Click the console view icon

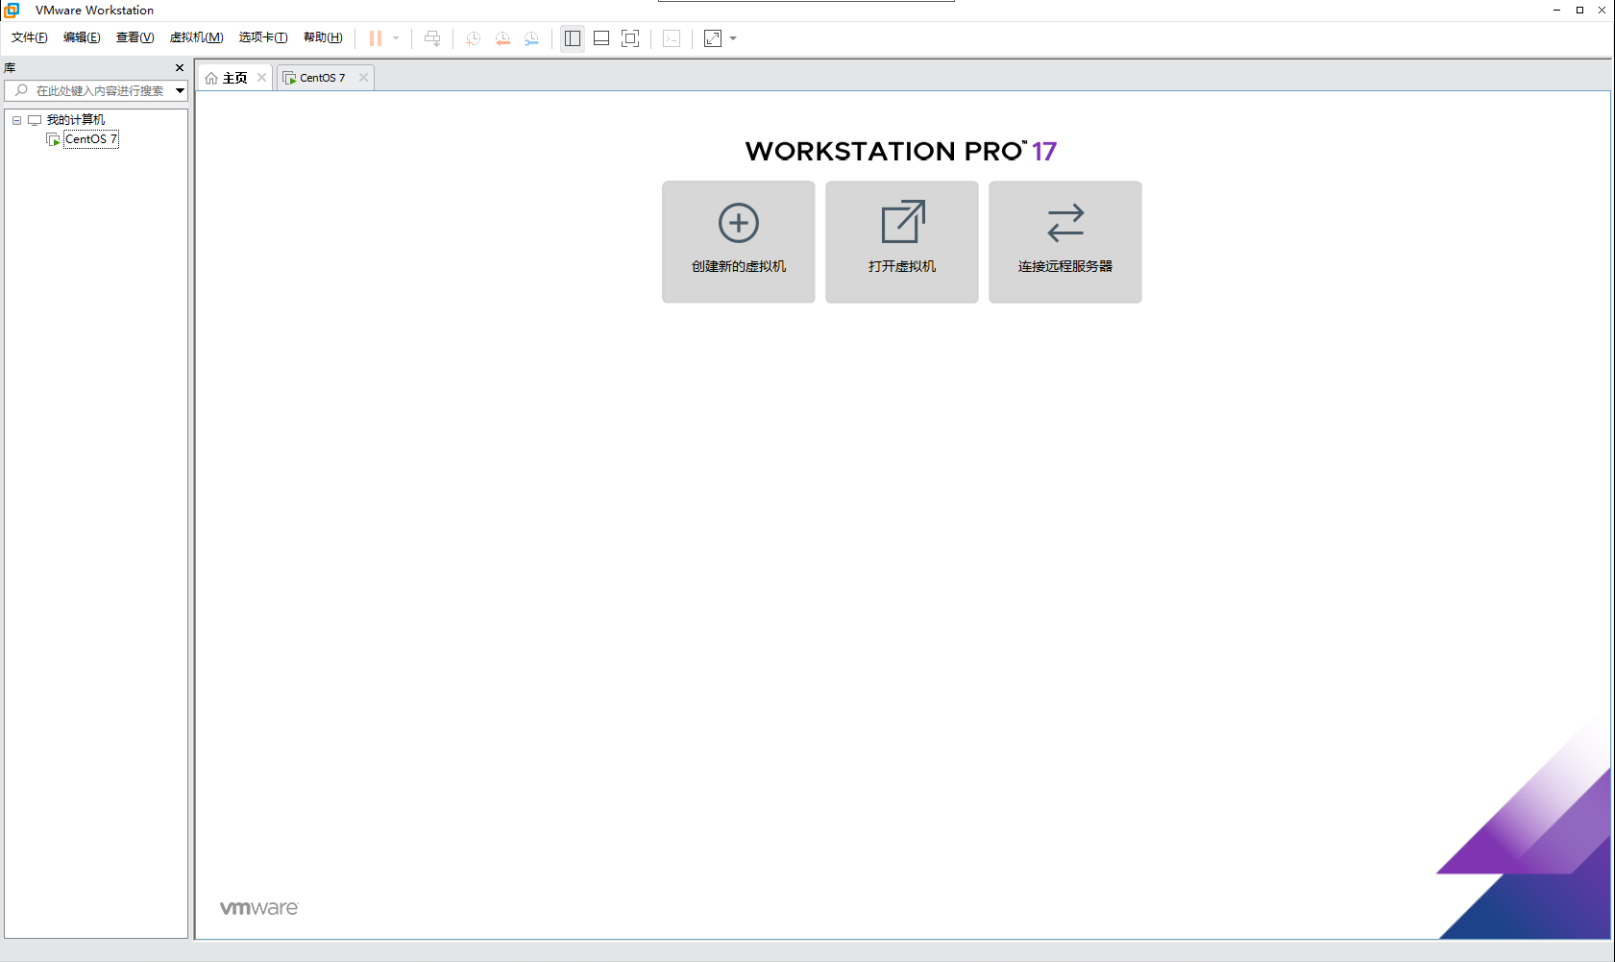click(x=672, y=38)
